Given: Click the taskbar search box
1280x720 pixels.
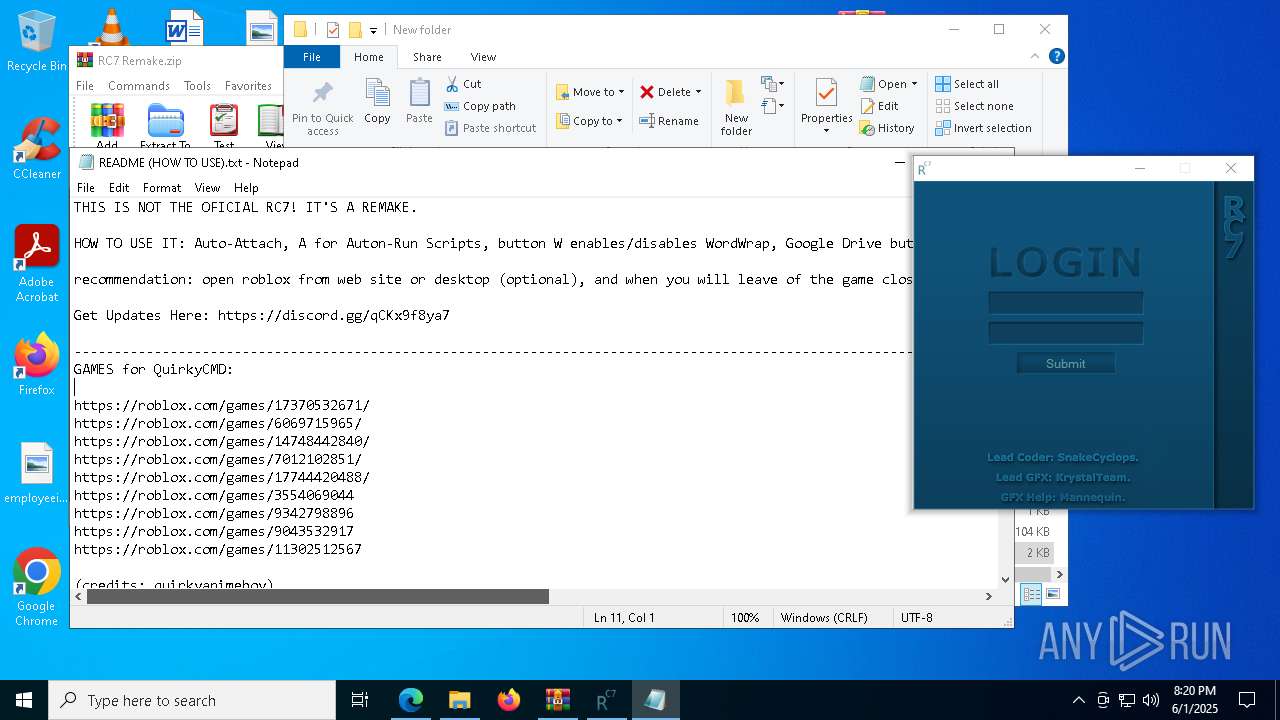Looking at the screenshot, I should (192, 700).
